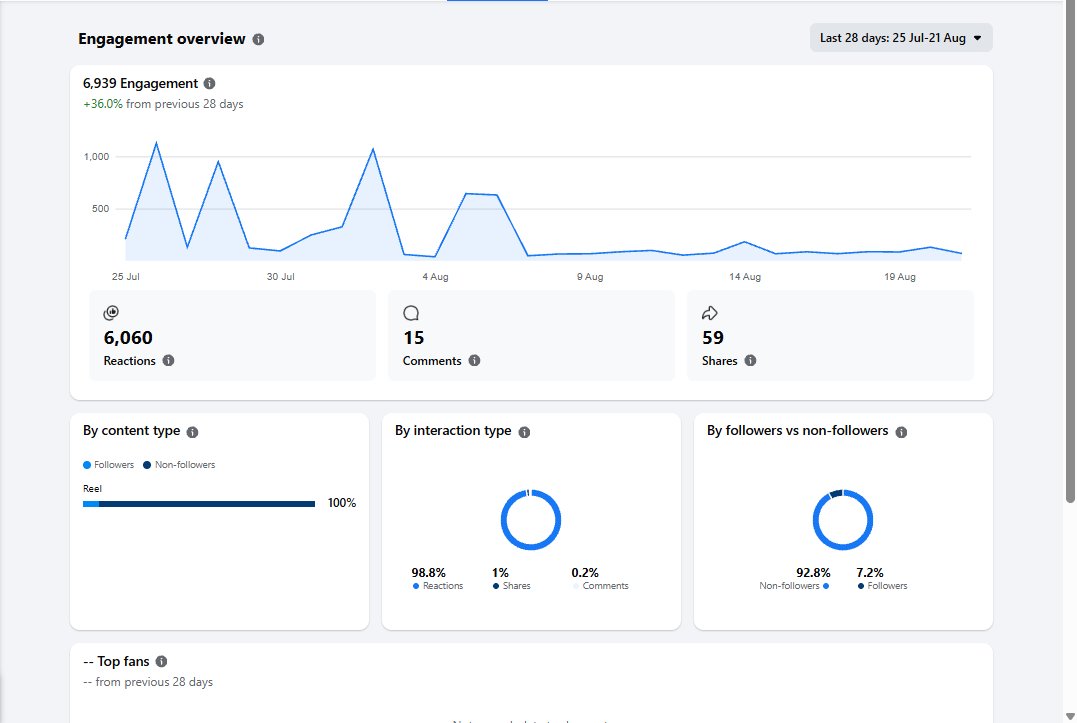The width and height of the screenshot is (1077, 723).
Task: Click info icon next to 6,939 Engagement
Action: coord(209,83)
